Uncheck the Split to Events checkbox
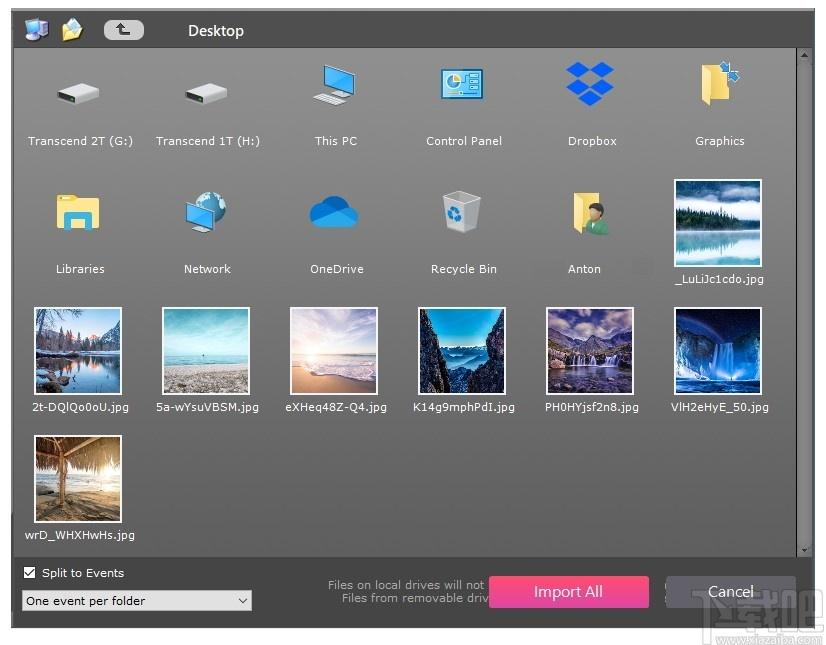The width and height of the screenshot is (826, 645). 30,572
